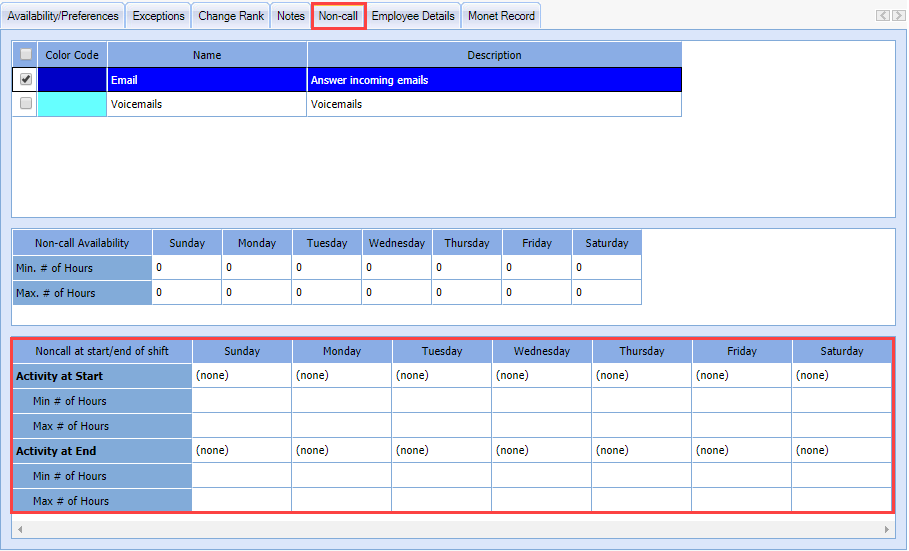Click the Description column header
The height and width of the screenshot is (551, 909).
pos(494,55)
